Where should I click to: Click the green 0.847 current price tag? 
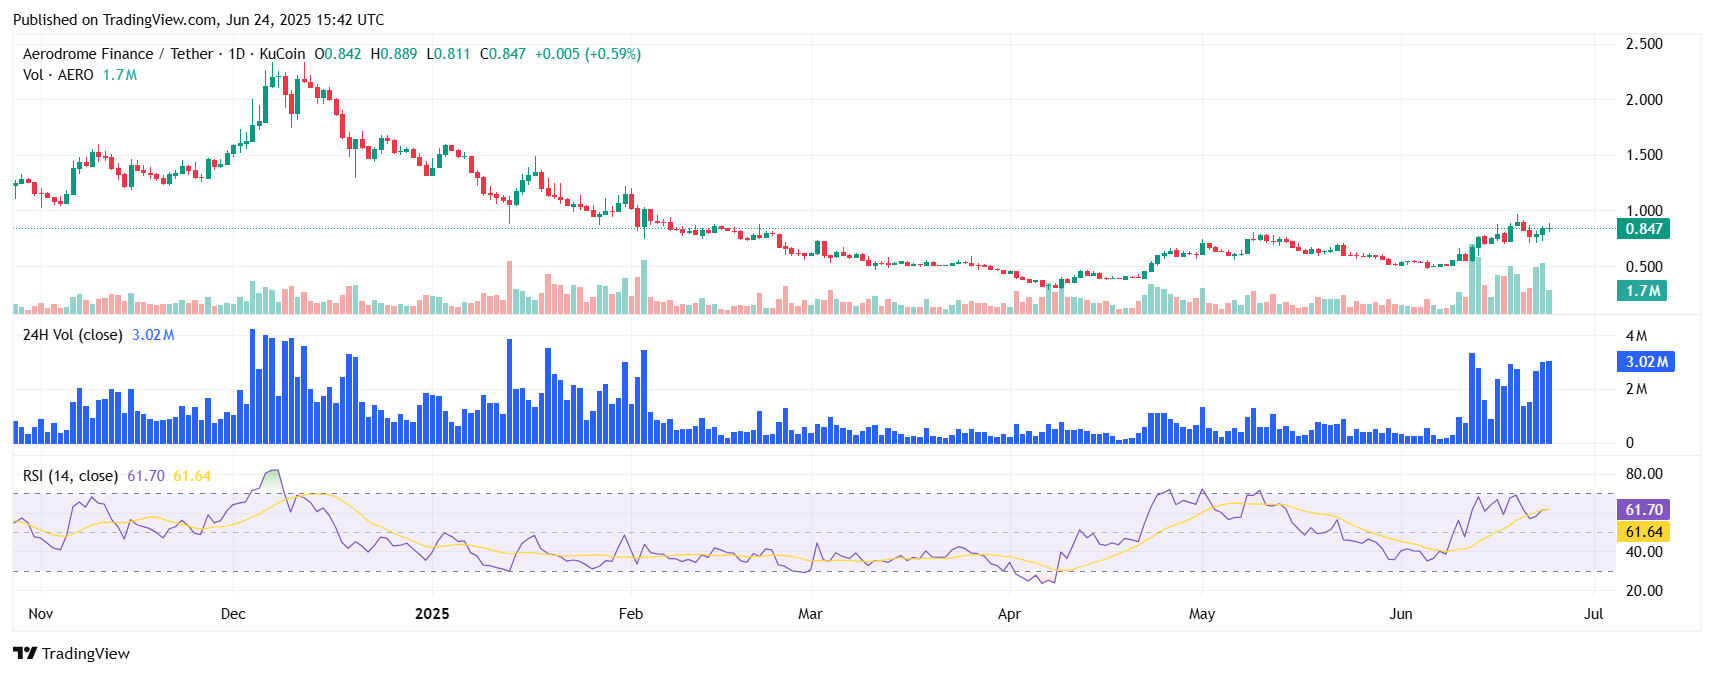point(1643,229)
